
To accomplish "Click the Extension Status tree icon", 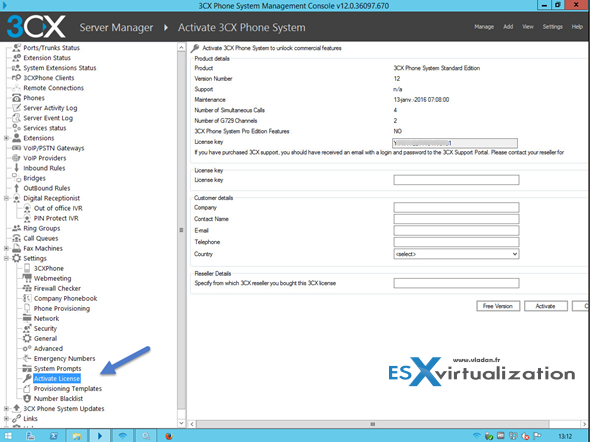I will pyautogui.click(x=16, y=58).
